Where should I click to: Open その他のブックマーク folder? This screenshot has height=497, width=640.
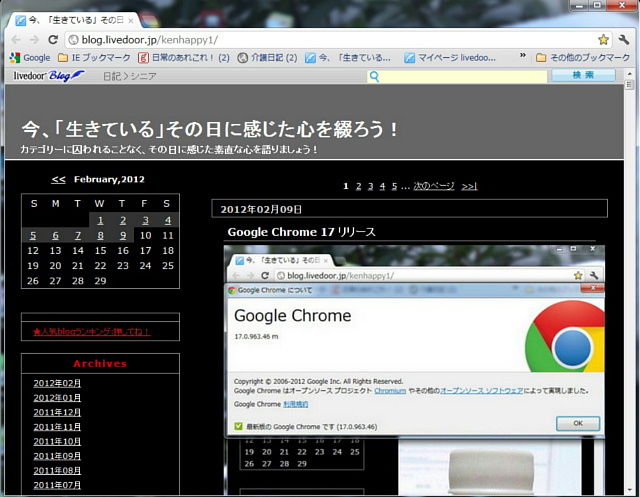(x=583, y=58)
